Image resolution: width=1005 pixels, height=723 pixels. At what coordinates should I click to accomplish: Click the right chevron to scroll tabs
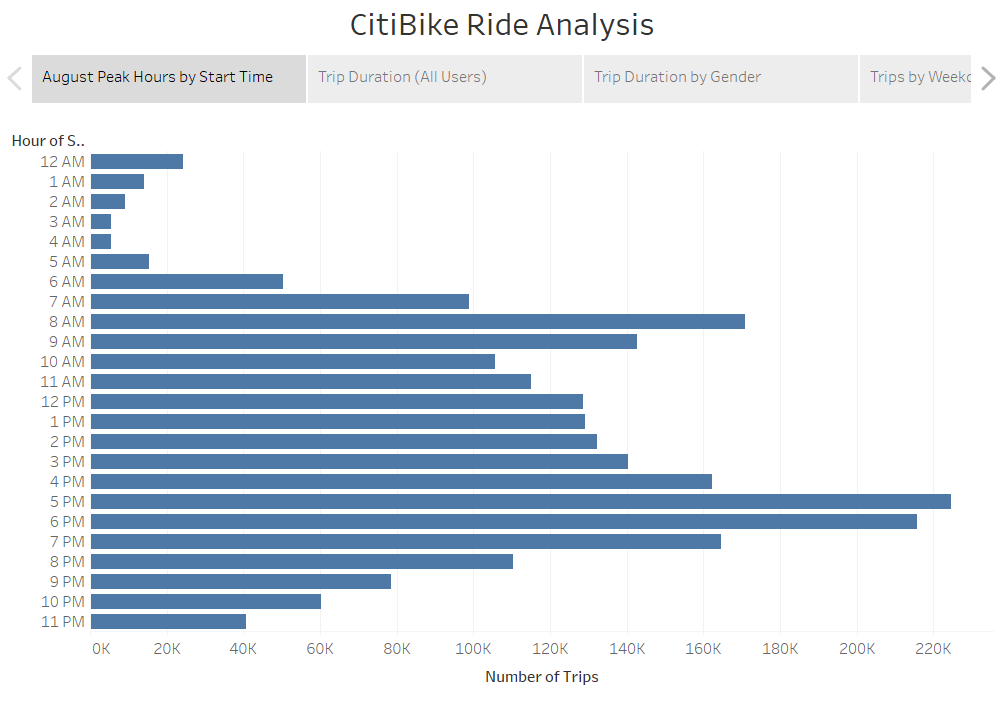[x=986, y=77]
